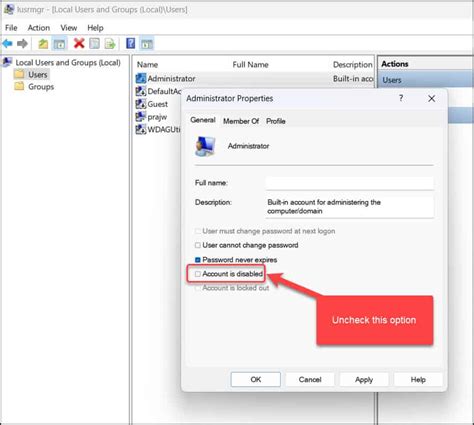Click the Users heading in Actions pane
The height and width of the screenshot is (425, 474).
(392, 80)
